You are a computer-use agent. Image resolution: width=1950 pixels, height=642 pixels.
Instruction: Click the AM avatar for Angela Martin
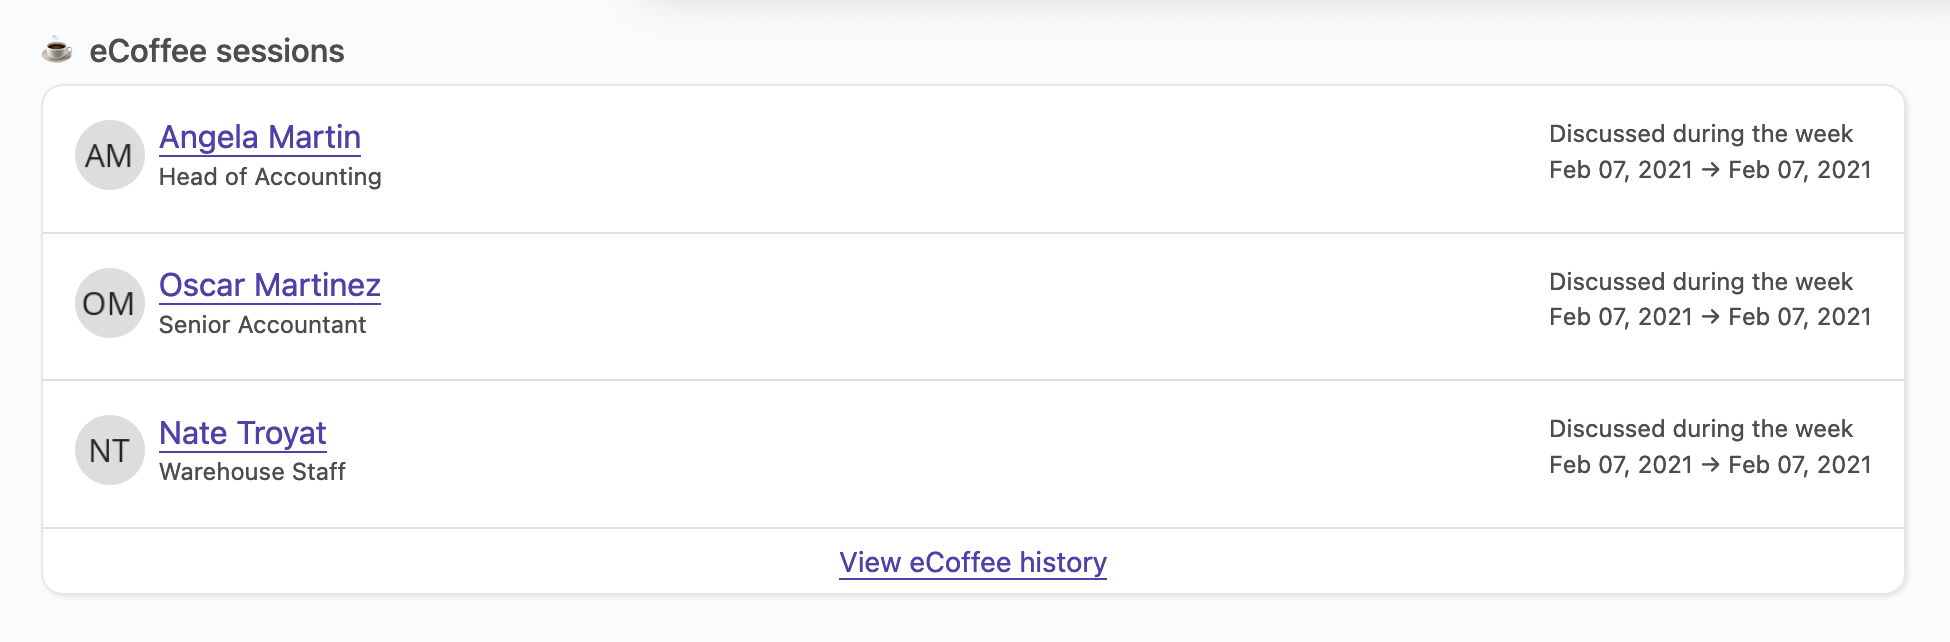click(109, 156)
